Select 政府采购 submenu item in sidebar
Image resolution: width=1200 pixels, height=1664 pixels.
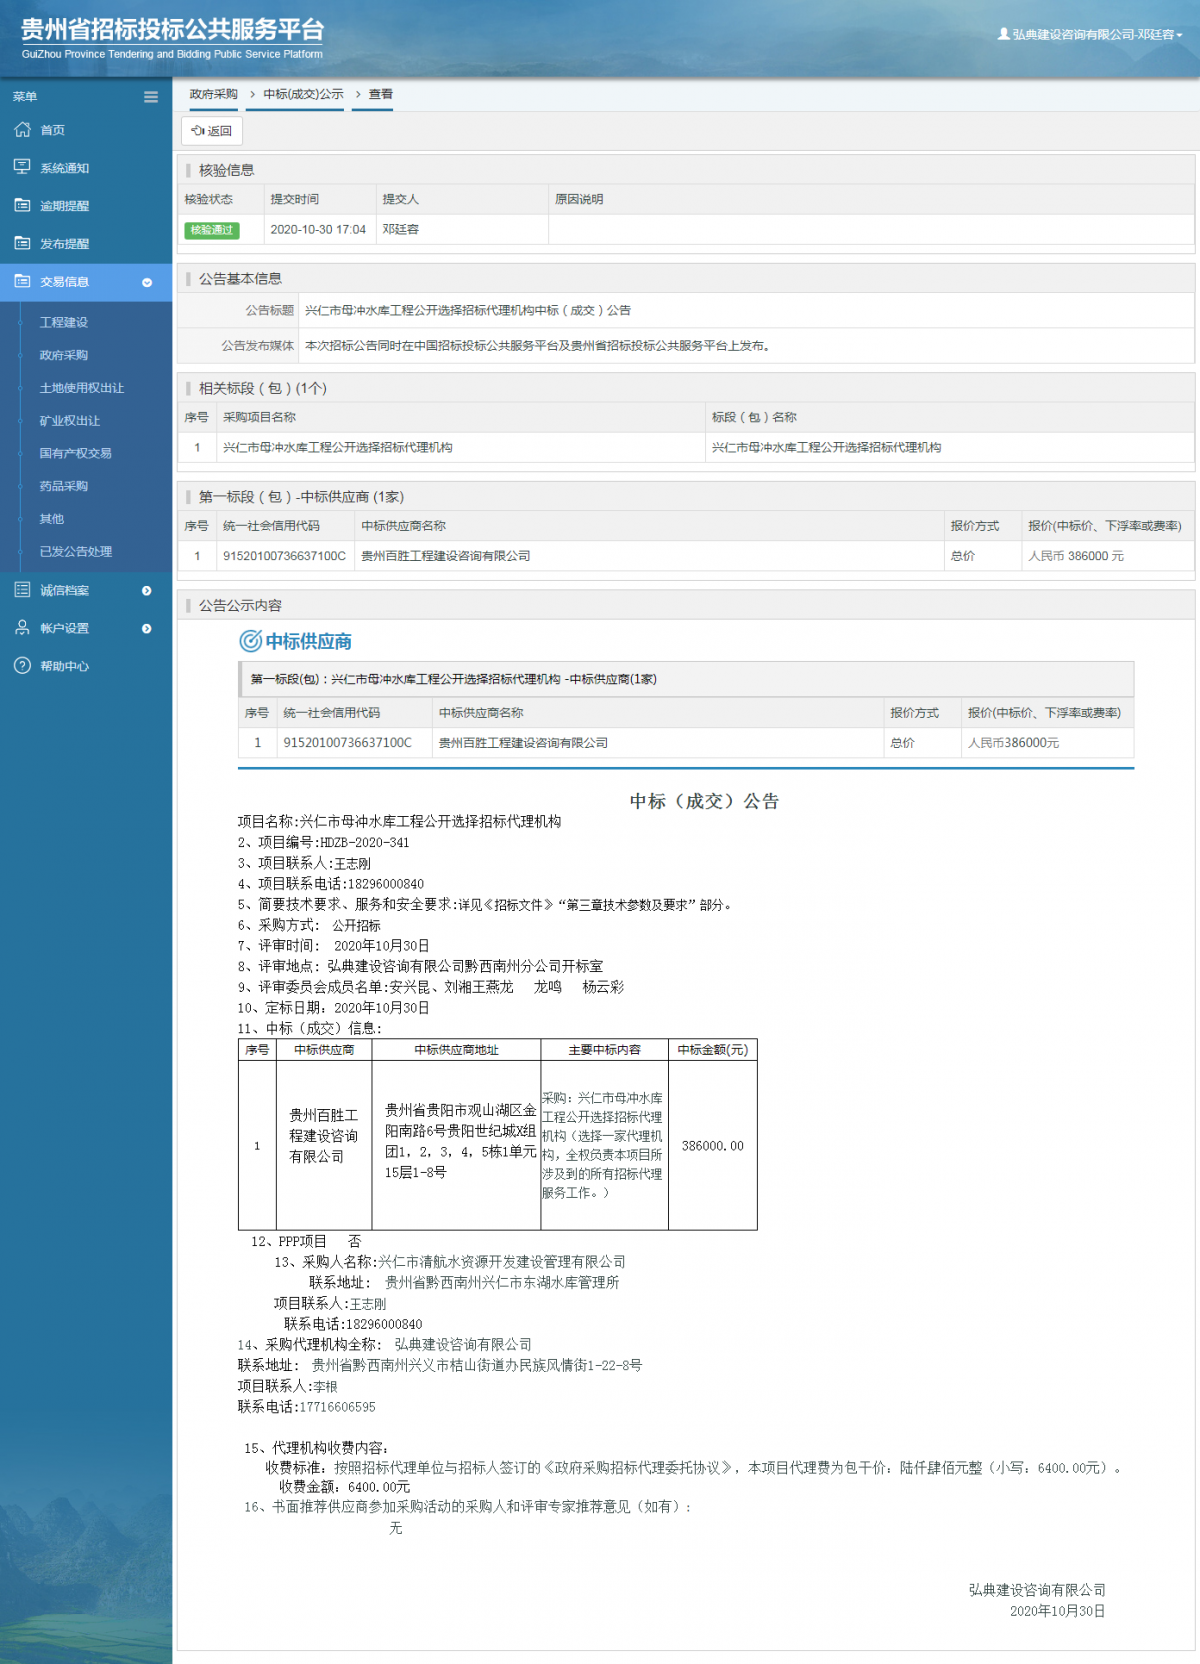click(x=64, y=355)
